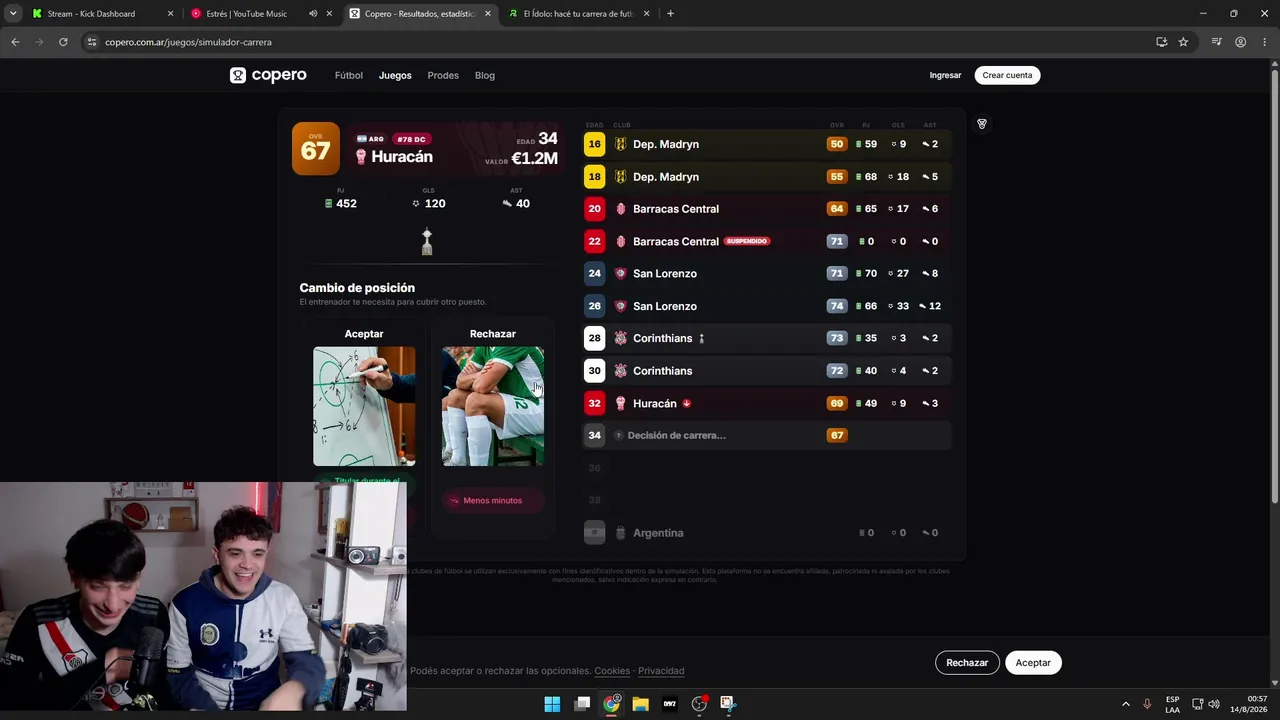Viewport: 1280px width, 720px height.
Task: Accept cookies with the Aceptar button
Action: pyautogui.click(x=1033, y=663)
